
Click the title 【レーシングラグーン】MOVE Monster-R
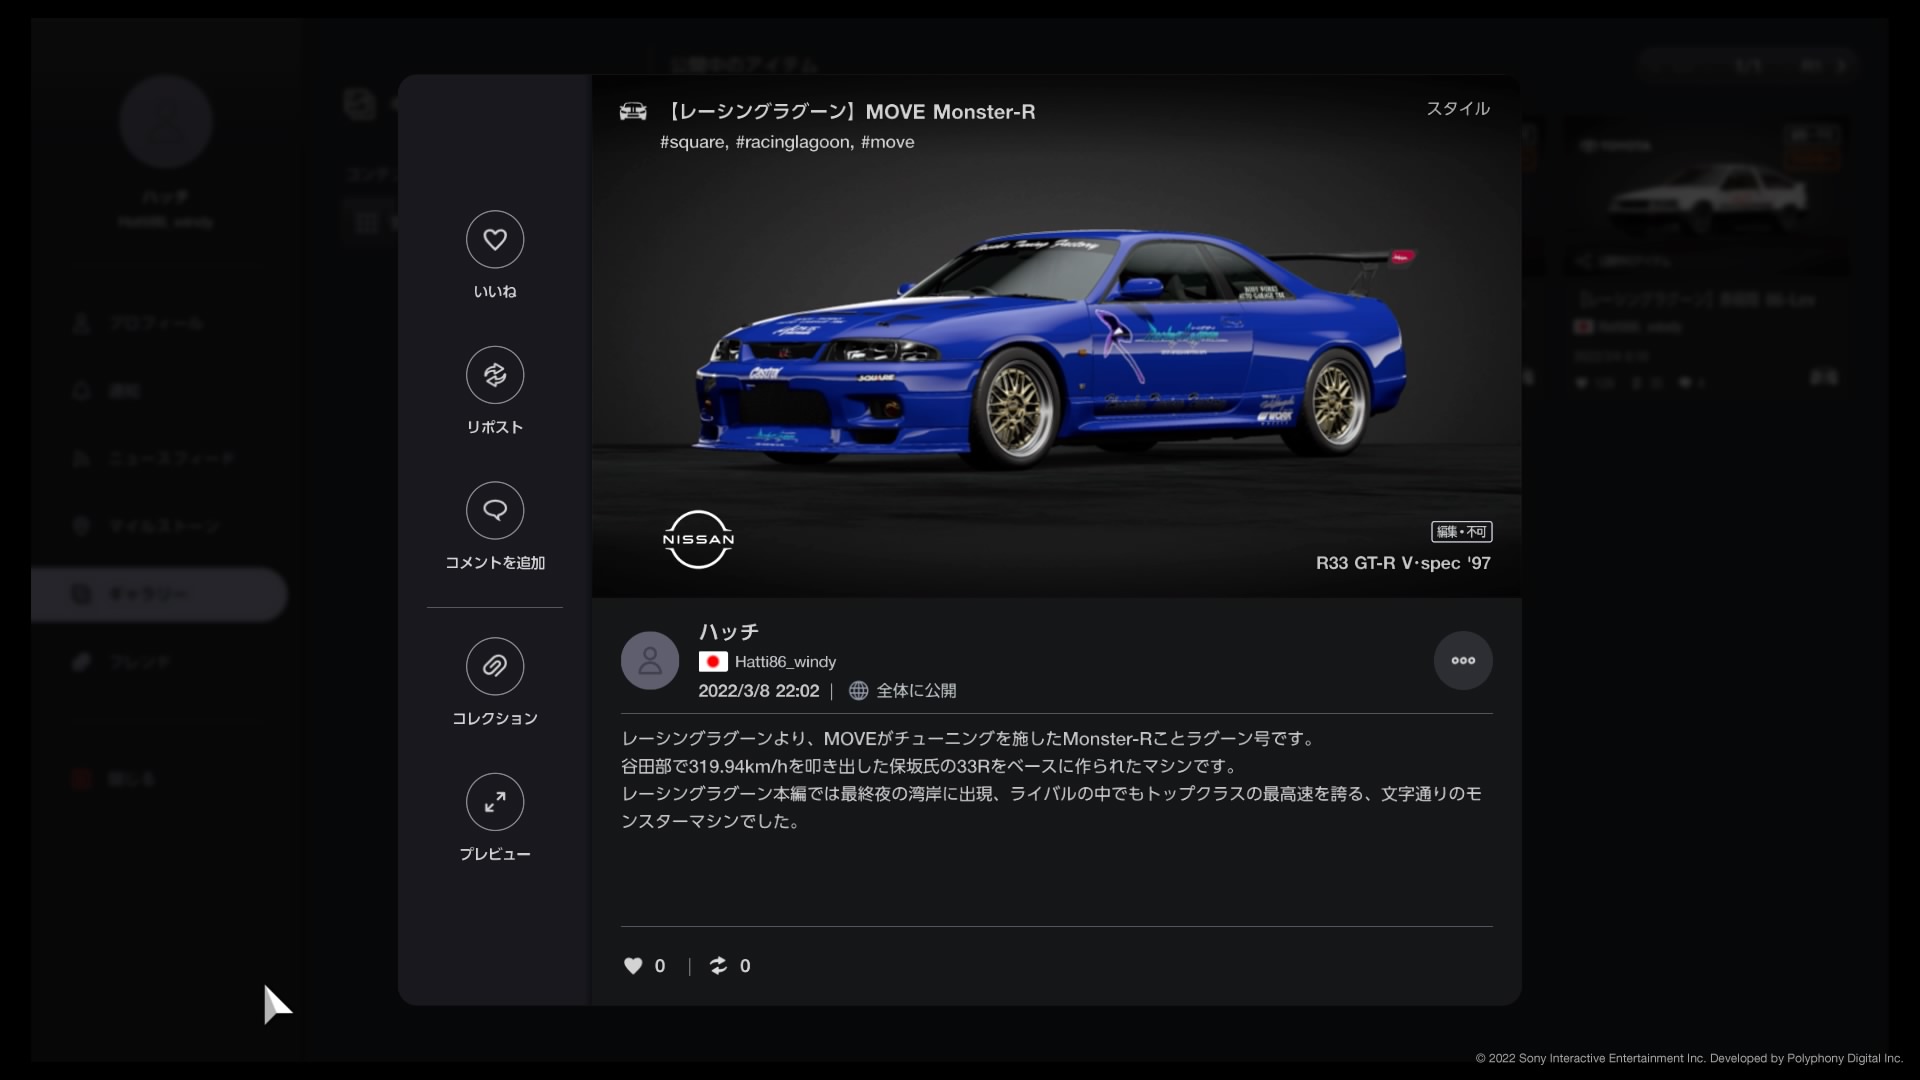point(850,112)
